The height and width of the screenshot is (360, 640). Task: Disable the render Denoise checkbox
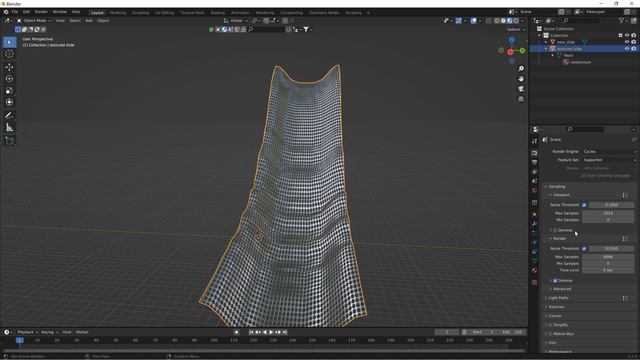point(555,281)
